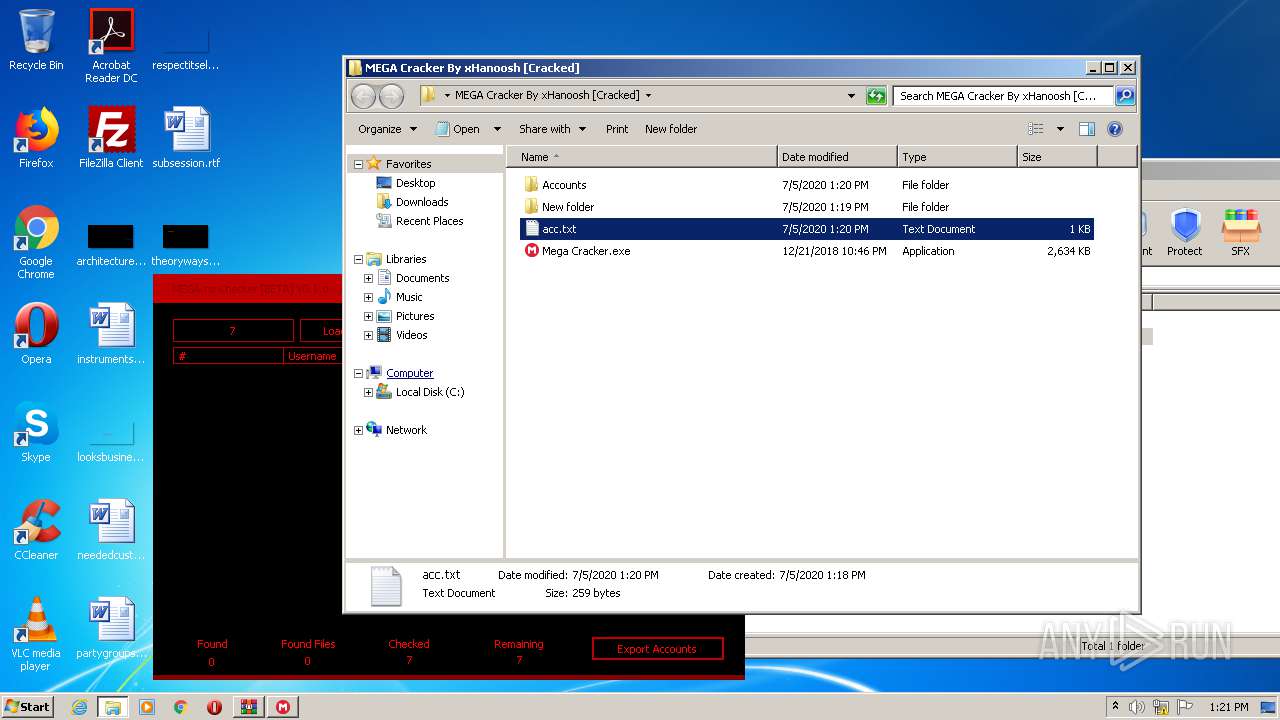Image resolution: width=1280 pixels, height=720 pixels.
Task: Click the volume speaker tray icon
Action: 1137,707
